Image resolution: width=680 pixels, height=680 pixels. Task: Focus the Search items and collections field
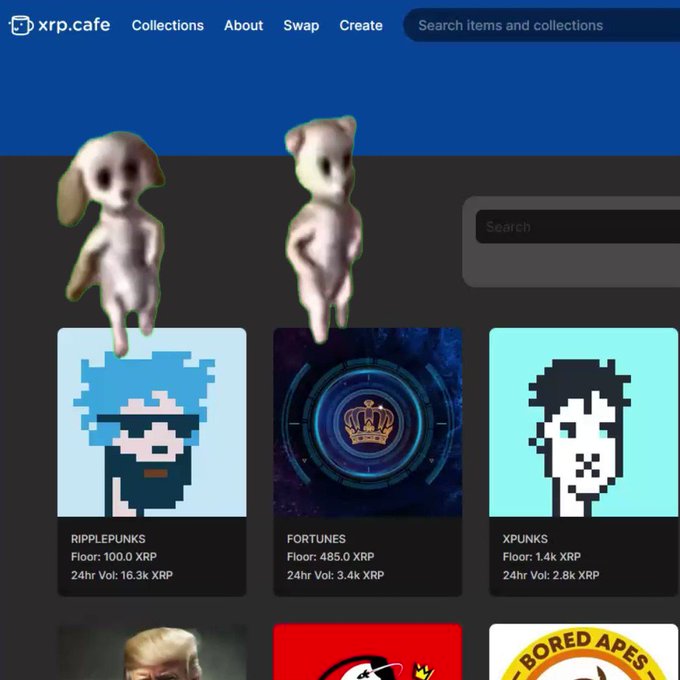542,25
